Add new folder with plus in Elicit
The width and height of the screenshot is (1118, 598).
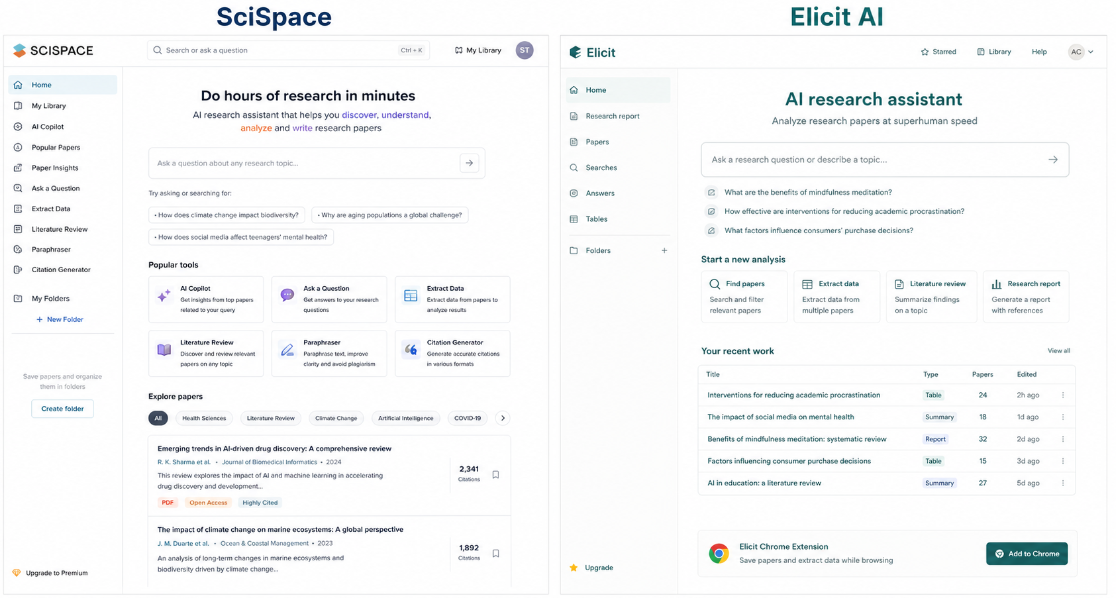point(664,251)
